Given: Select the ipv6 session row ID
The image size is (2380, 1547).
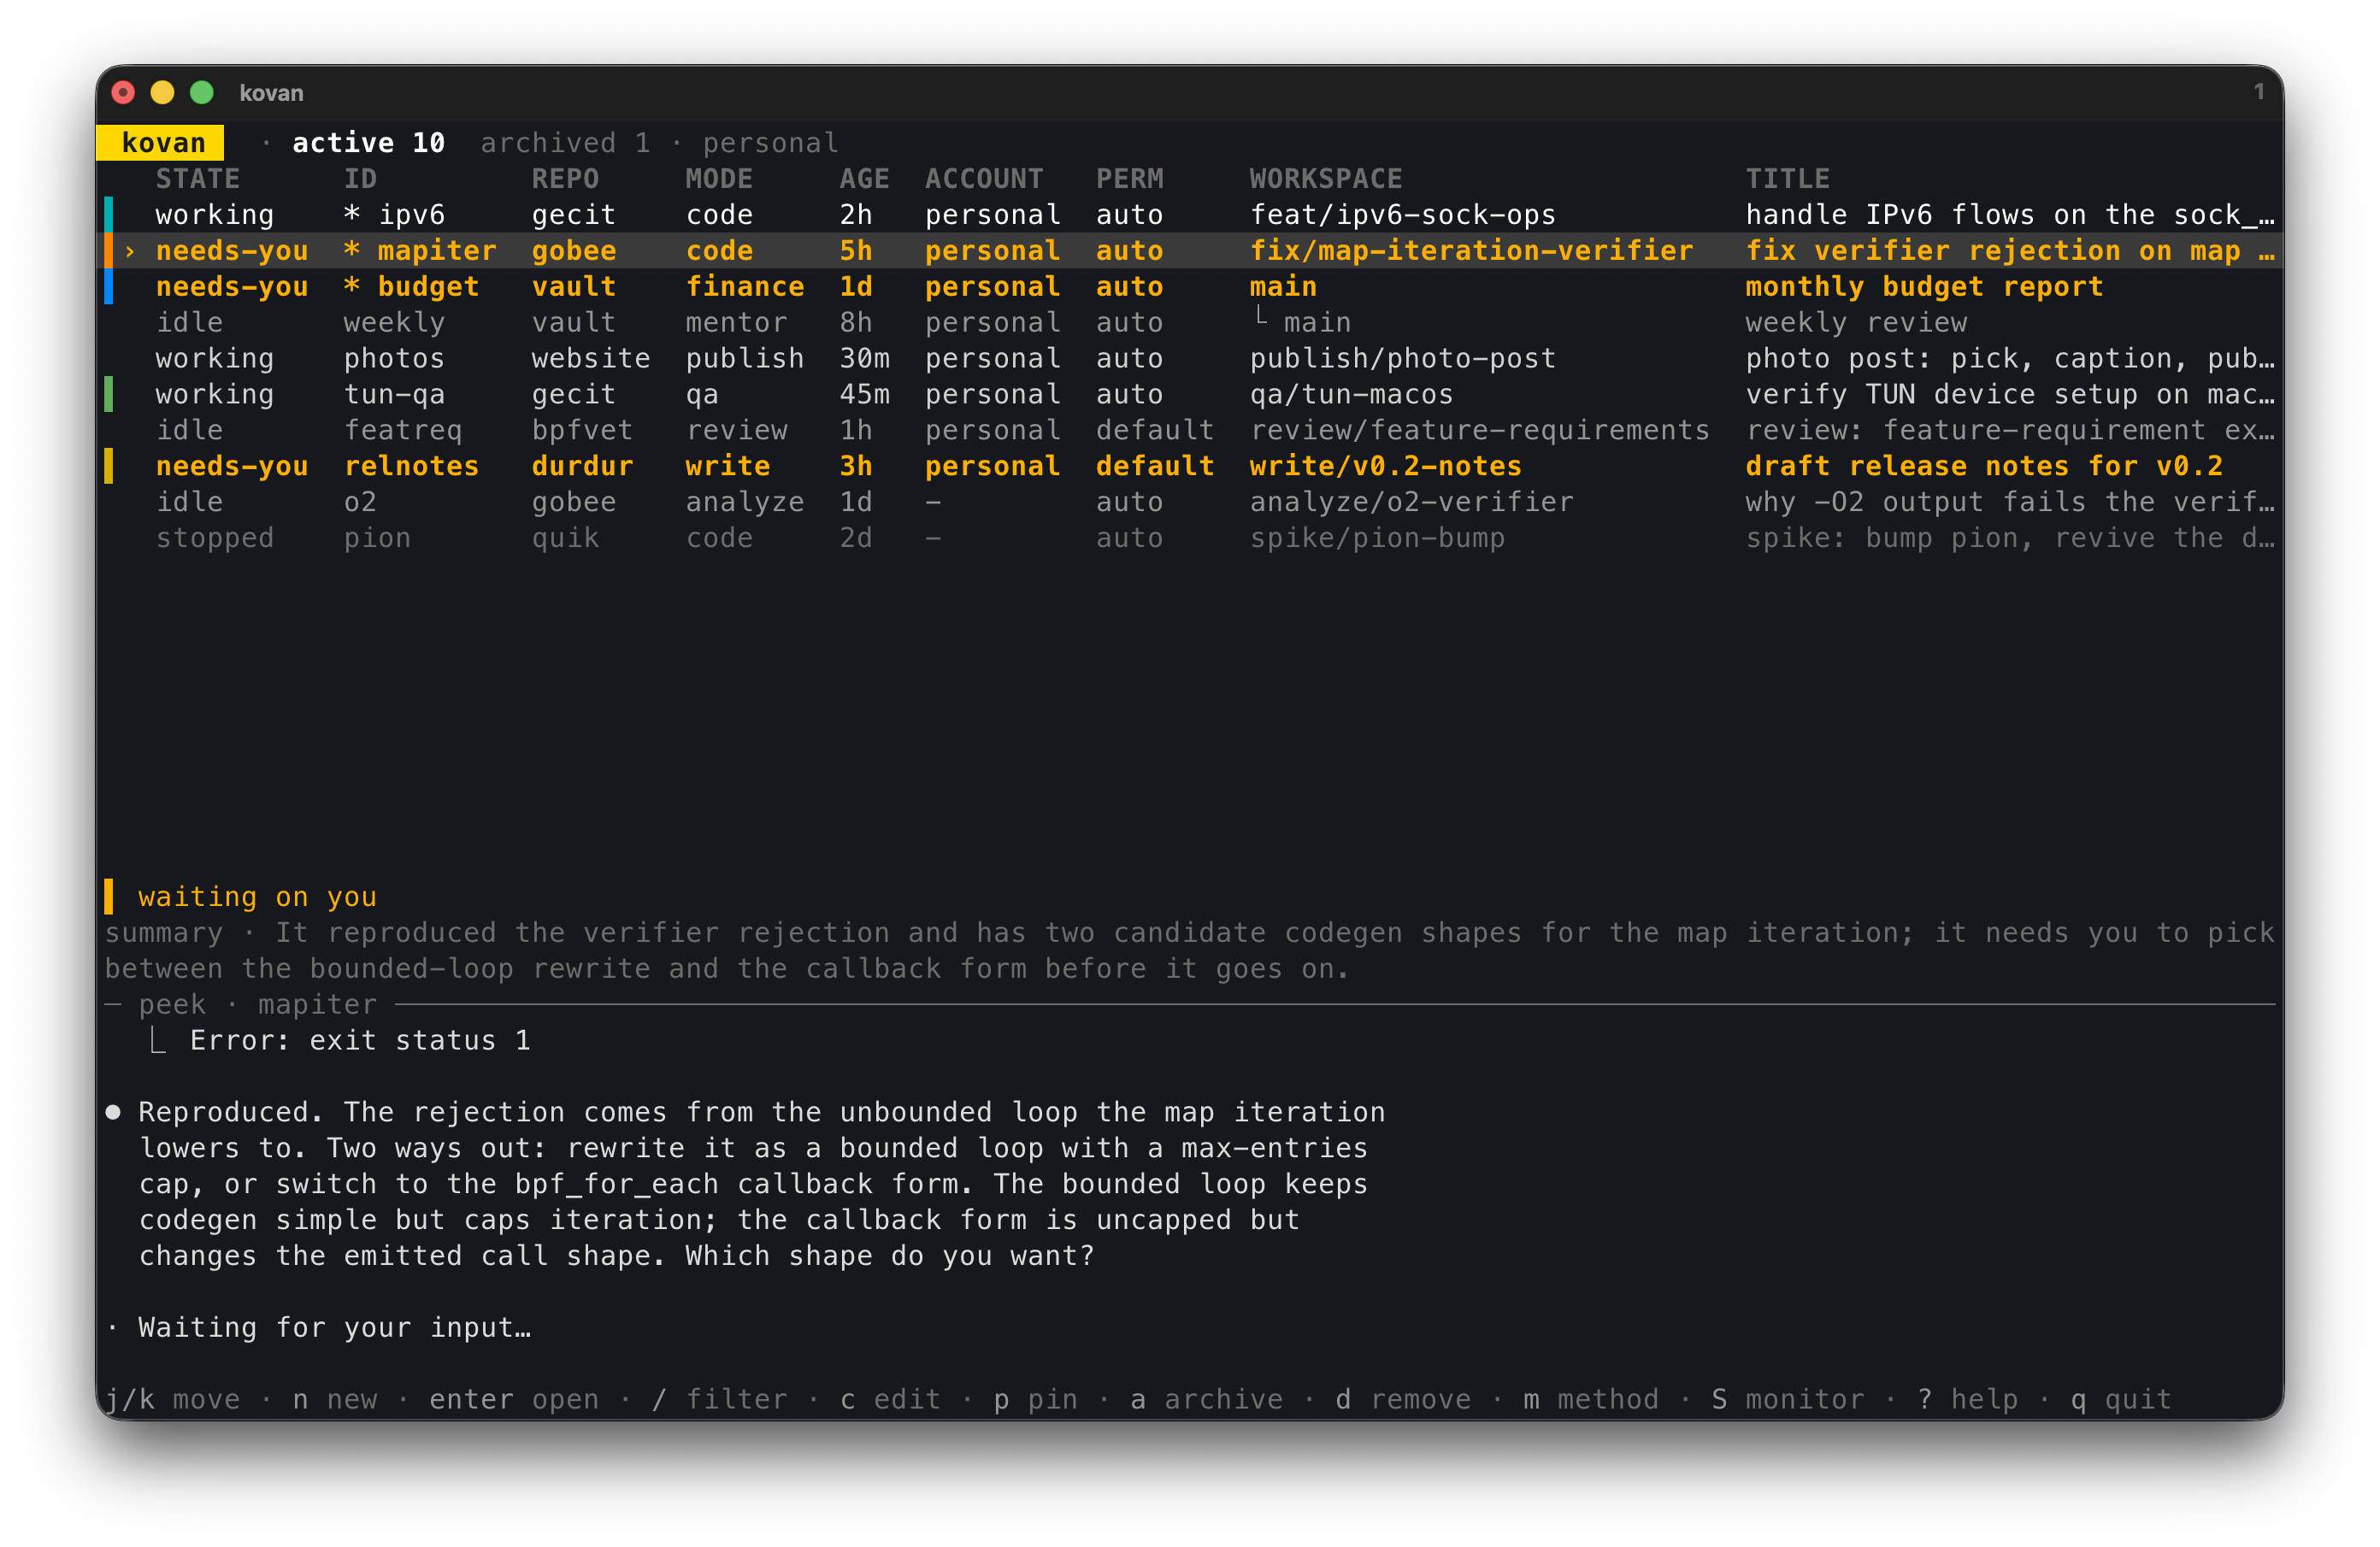Looking at the screenshot, I should click(x=411, y=215).
